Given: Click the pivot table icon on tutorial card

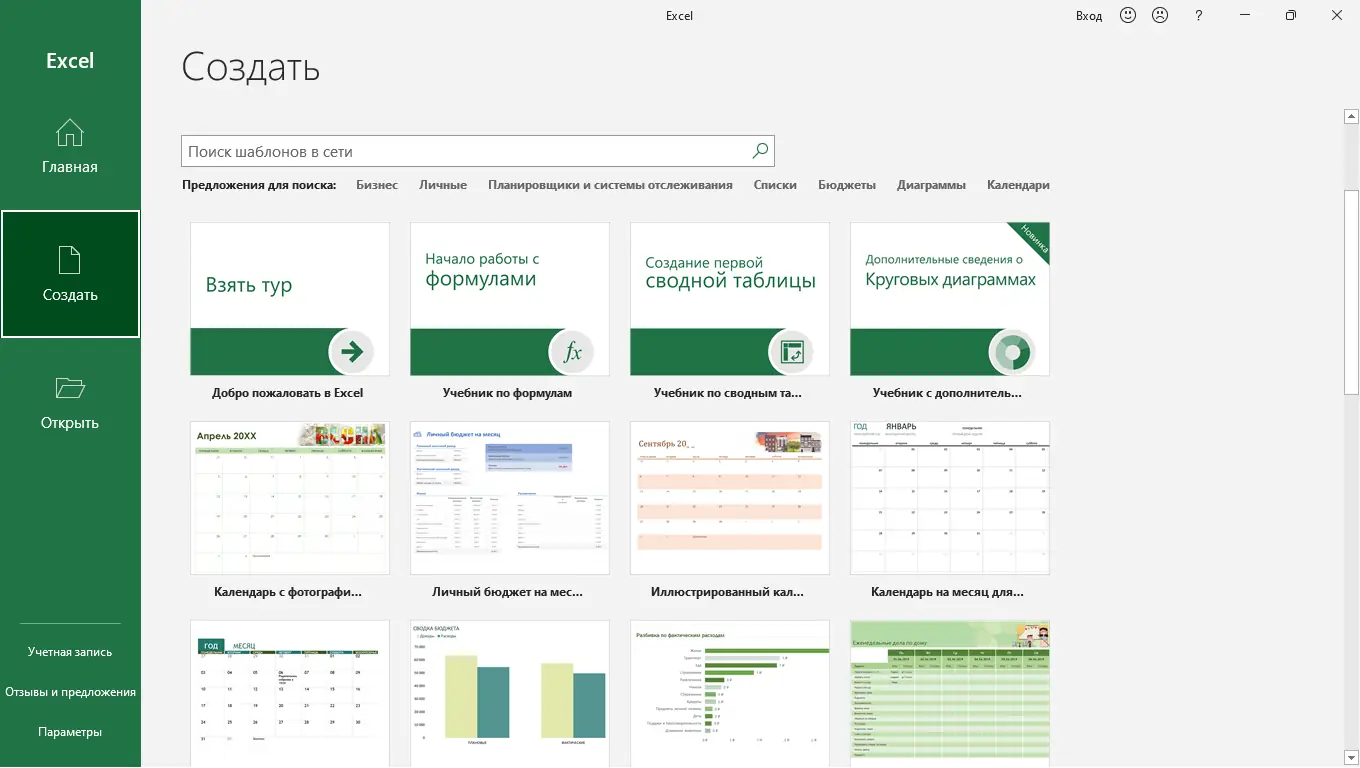Looking at the screenshot, I should click(x=791, y=351).
